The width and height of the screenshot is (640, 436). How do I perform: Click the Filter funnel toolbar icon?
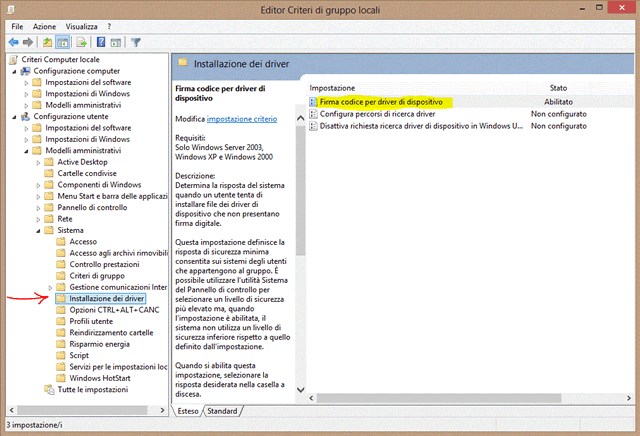(136, 42)
